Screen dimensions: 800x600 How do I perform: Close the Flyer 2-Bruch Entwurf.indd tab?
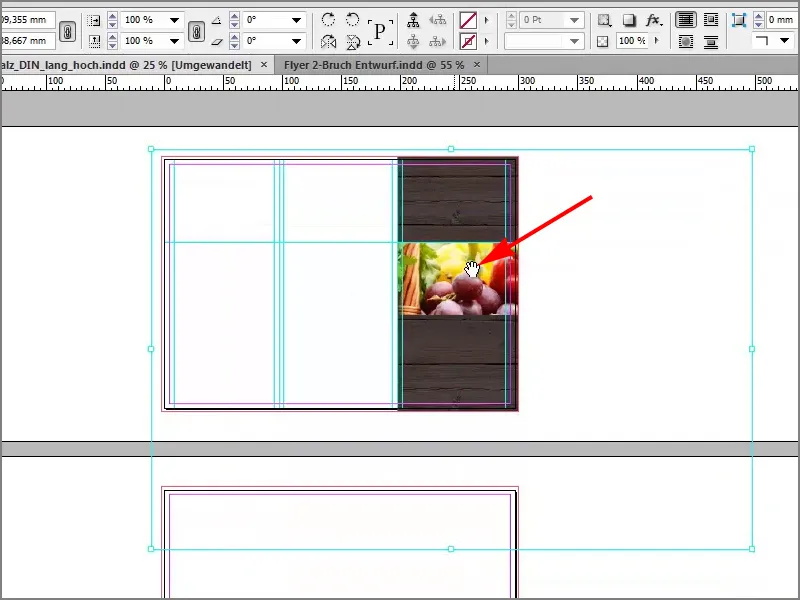coord(477,65)
